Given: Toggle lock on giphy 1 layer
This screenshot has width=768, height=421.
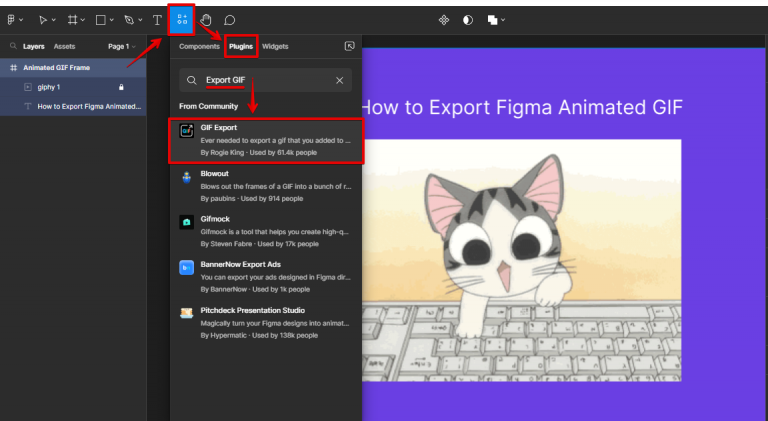Looking at the screenshot, I should coord(122,87).
